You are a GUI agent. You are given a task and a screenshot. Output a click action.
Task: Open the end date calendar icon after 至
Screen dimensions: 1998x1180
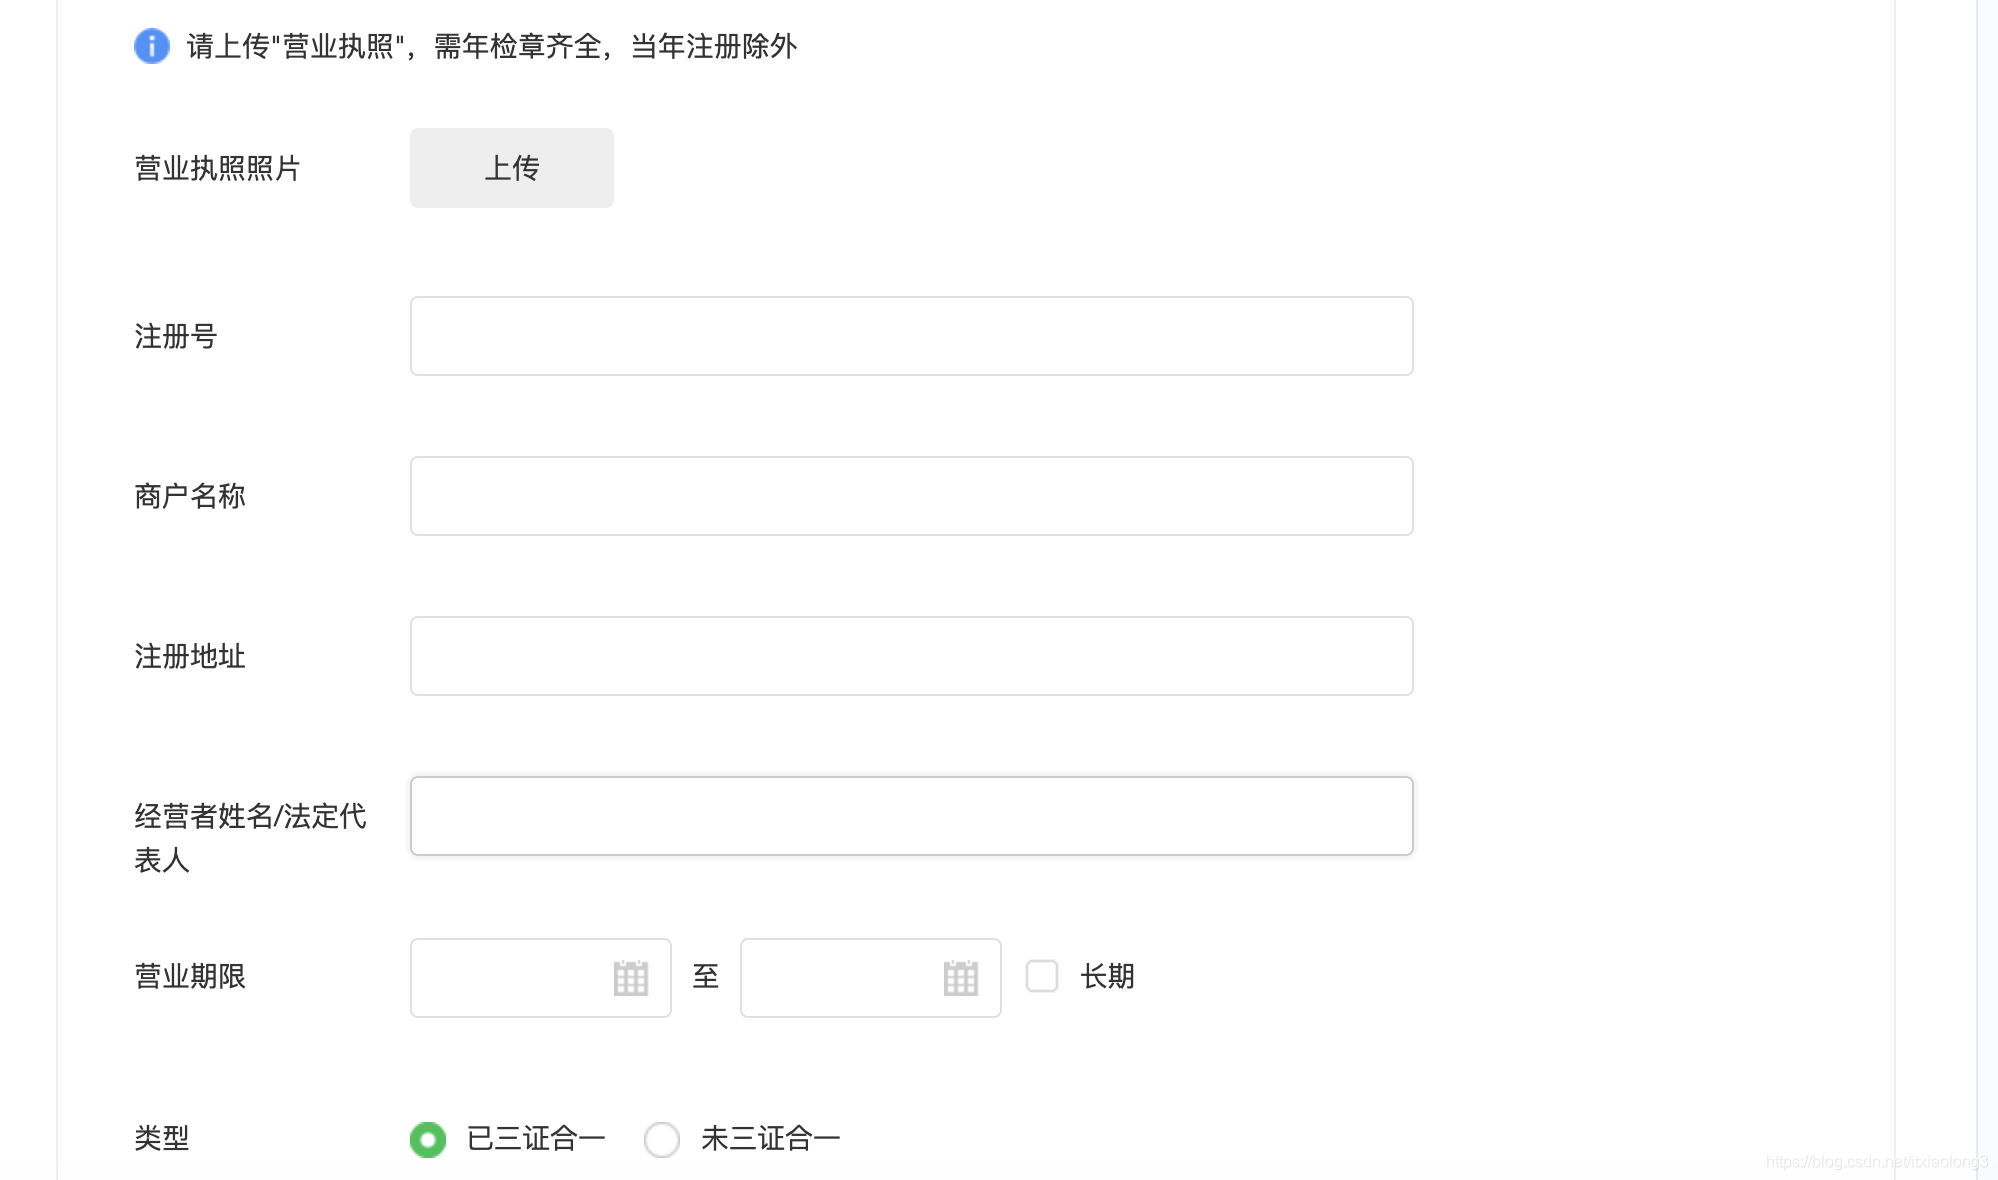961,978
